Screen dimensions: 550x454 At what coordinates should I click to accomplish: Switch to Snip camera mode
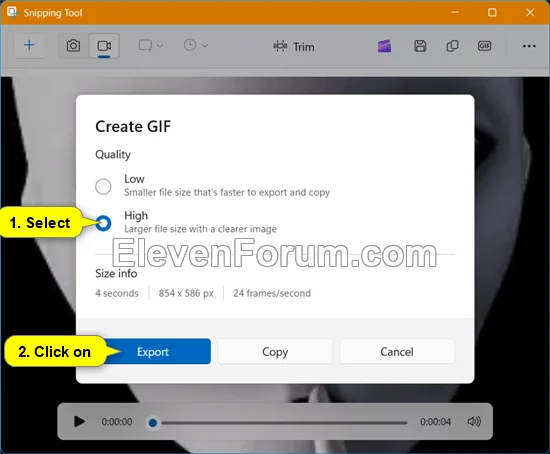[73, 46]
